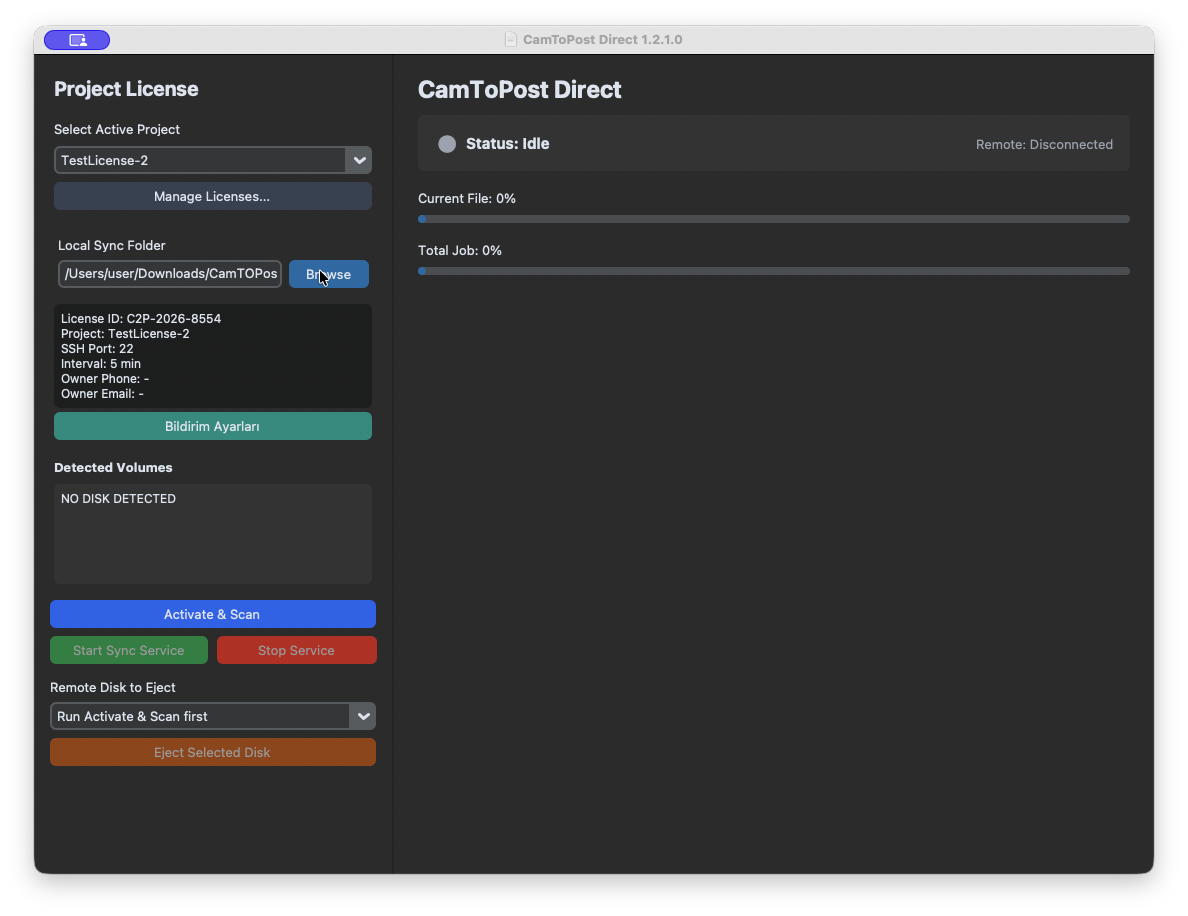Click the Remote Disk to Eject label

pos(112,687)
